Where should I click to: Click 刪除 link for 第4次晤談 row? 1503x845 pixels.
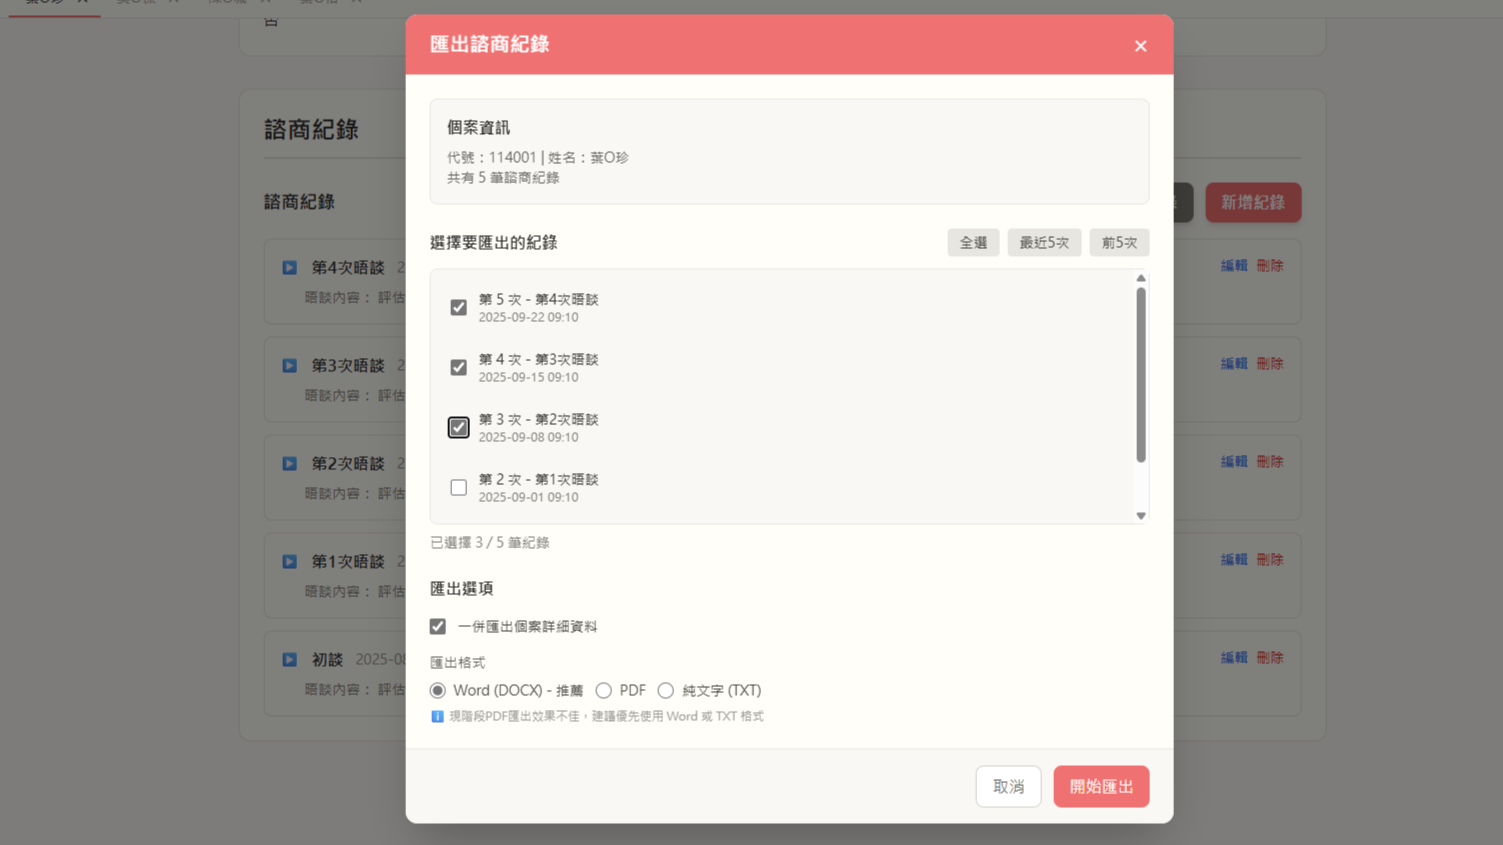point(1270,266)
